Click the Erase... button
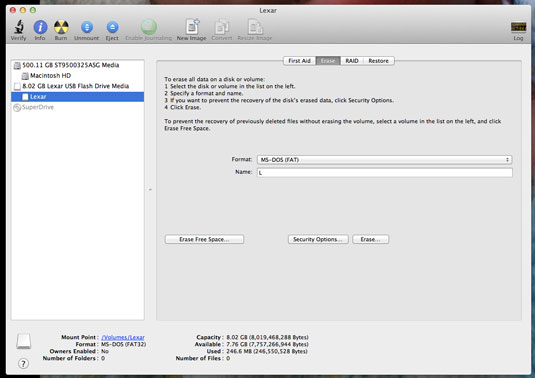The width and height of the screenshot is (535, 378). pyautogui.click(x=371, y=239)
